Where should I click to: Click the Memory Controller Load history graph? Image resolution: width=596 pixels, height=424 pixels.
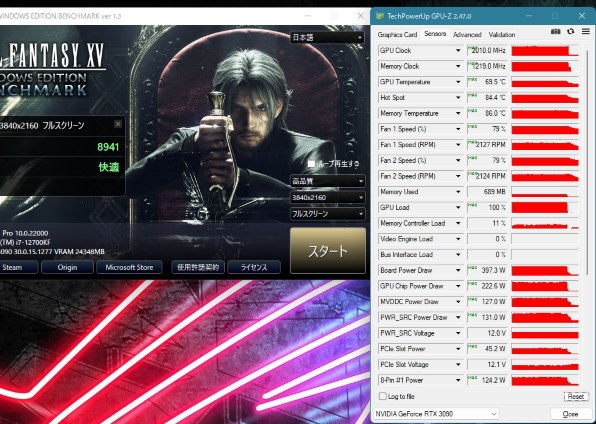click(x=545, y=223)
